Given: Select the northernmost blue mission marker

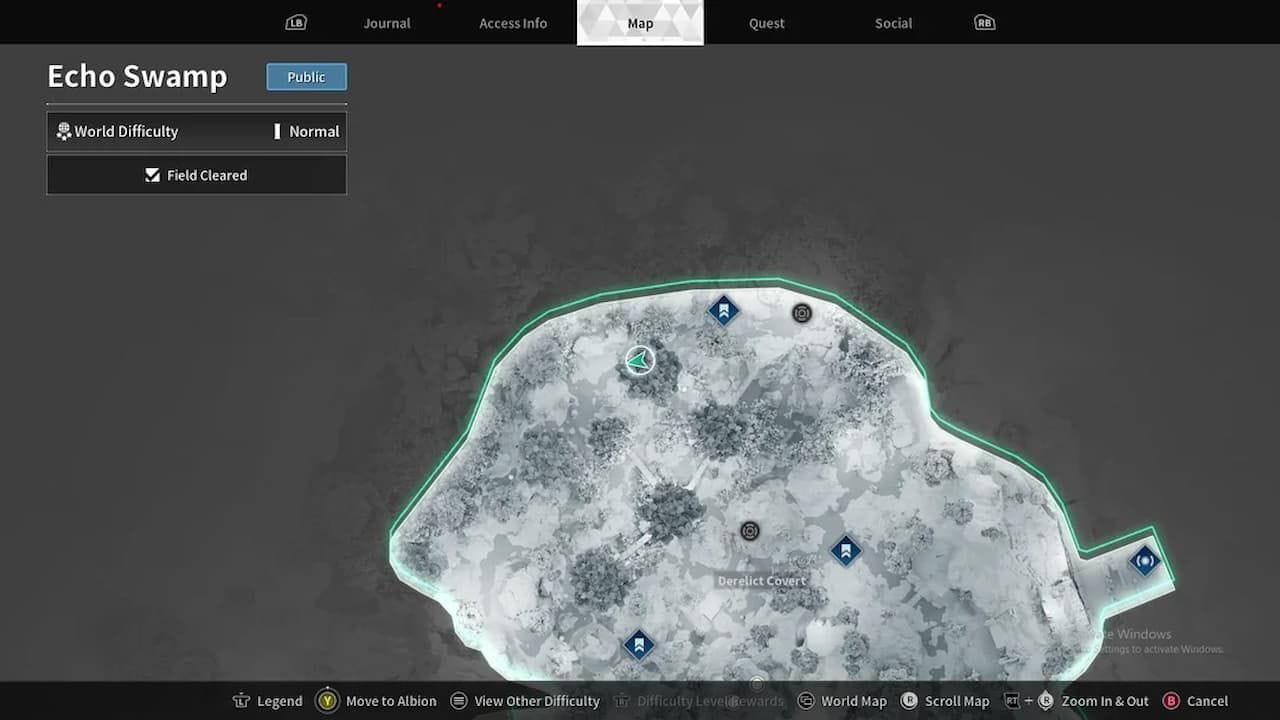Looking at the screenshot, I should [723, 311].
